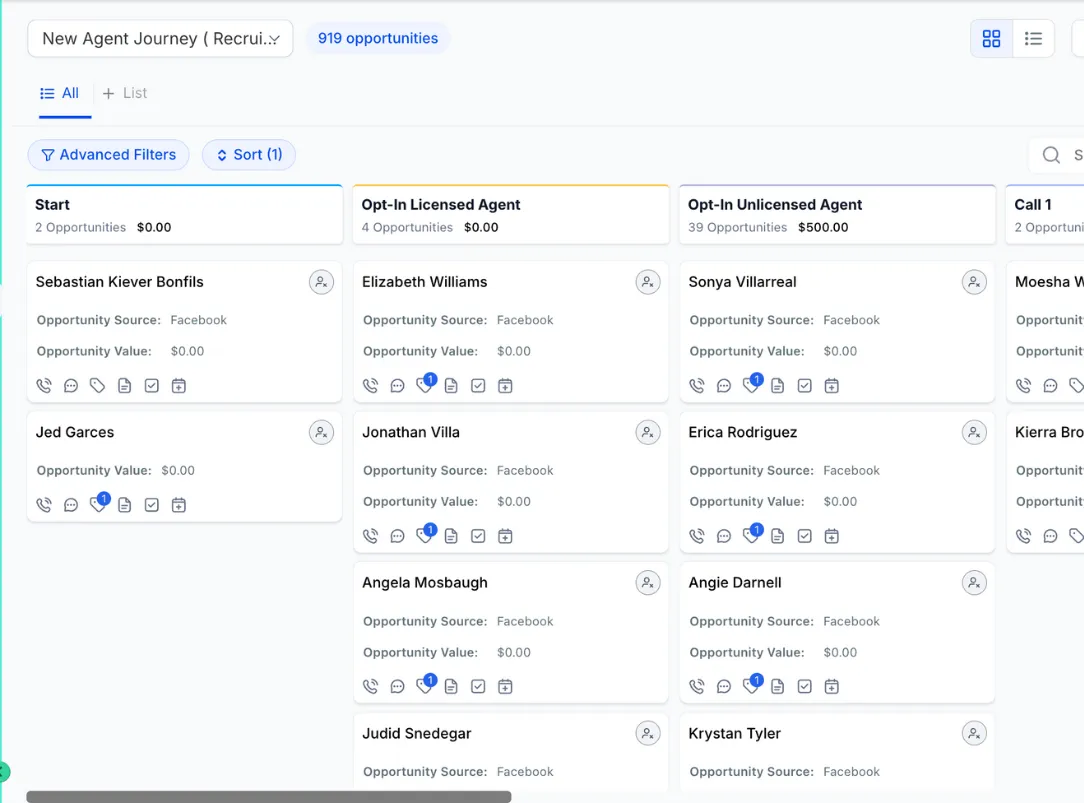Open calendar icon on Jed Garces card
Screen dimensions: 1084x803
click(178, 505)
